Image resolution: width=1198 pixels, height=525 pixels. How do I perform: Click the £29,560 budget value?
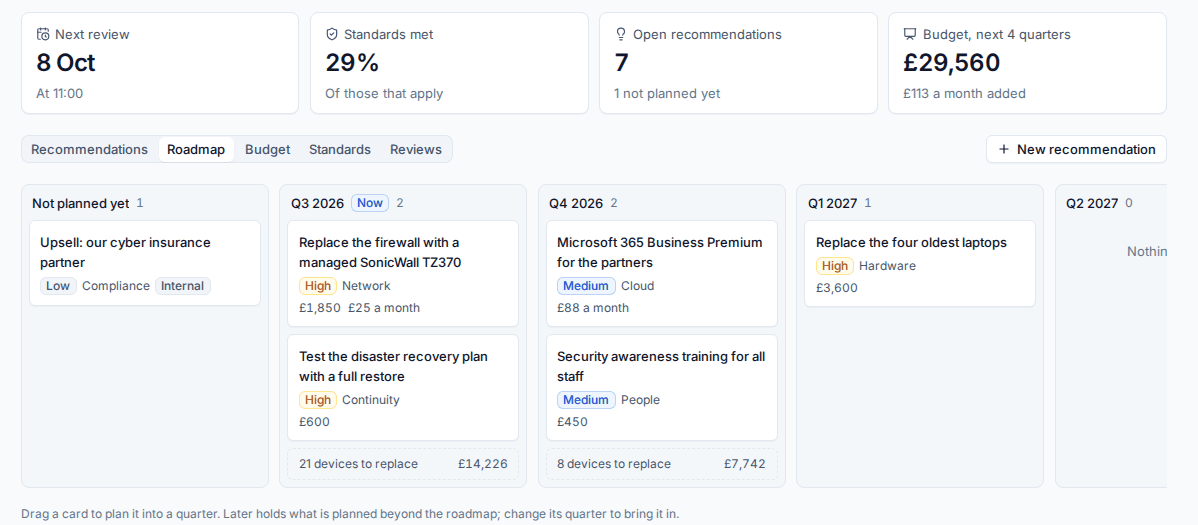pos(951,63)
